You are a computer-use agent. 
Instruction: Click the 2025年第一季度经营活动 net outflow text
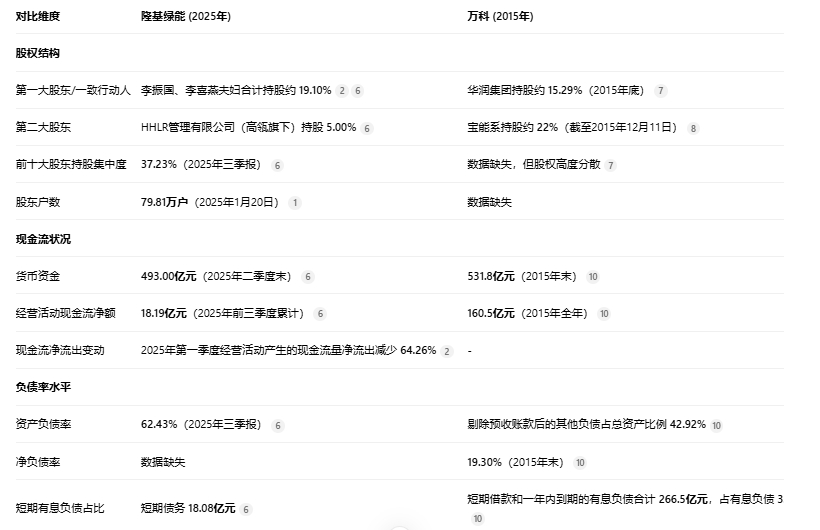pyautogui.click(x=288, y=351)
